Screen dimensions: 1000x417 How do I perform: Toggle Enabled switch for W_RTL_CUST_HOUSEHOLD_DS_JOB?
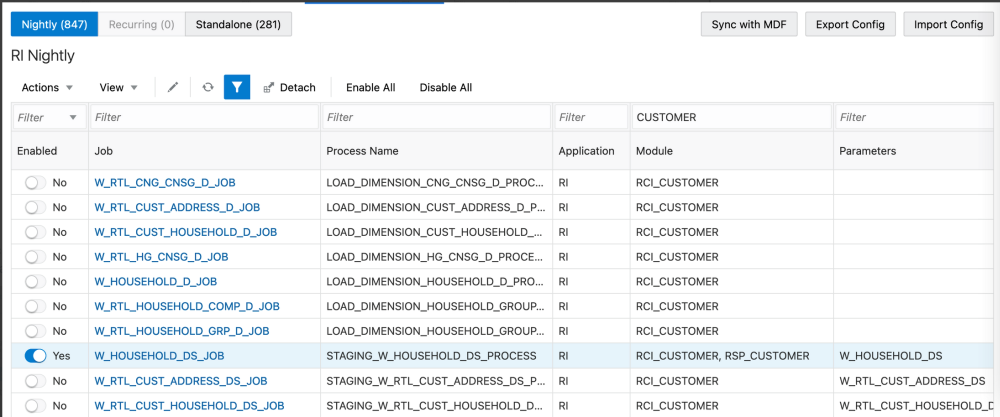click(x=35, y=406)
